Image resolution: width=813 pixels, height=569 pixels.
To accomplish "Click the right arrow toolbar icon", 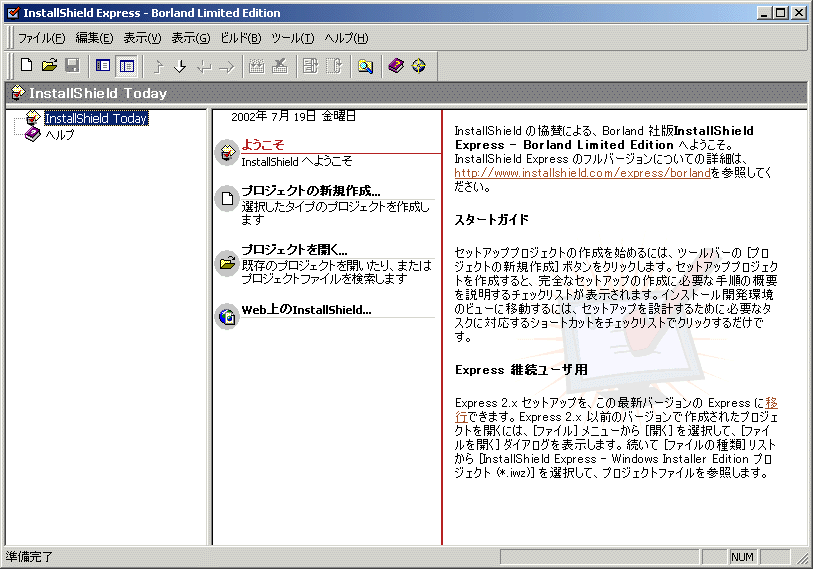I will (227, 66).
